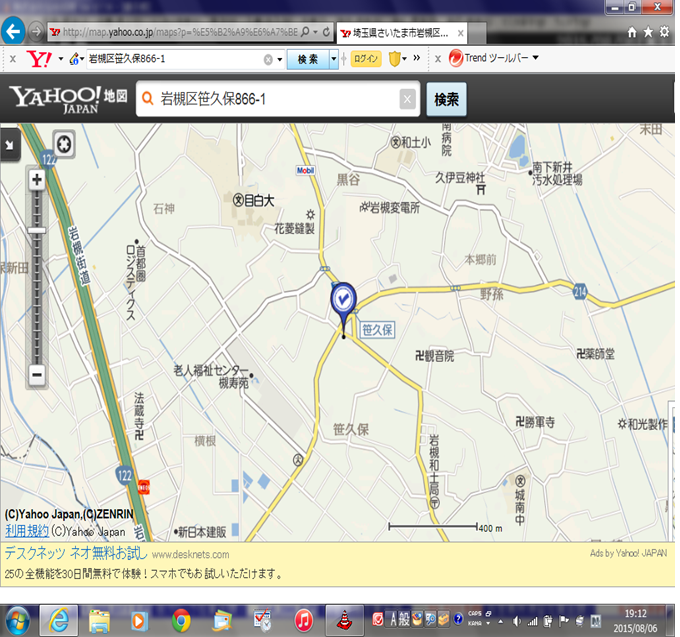
Task: Launch Google Chrome from taskbar
Action: tap(181, 621)
